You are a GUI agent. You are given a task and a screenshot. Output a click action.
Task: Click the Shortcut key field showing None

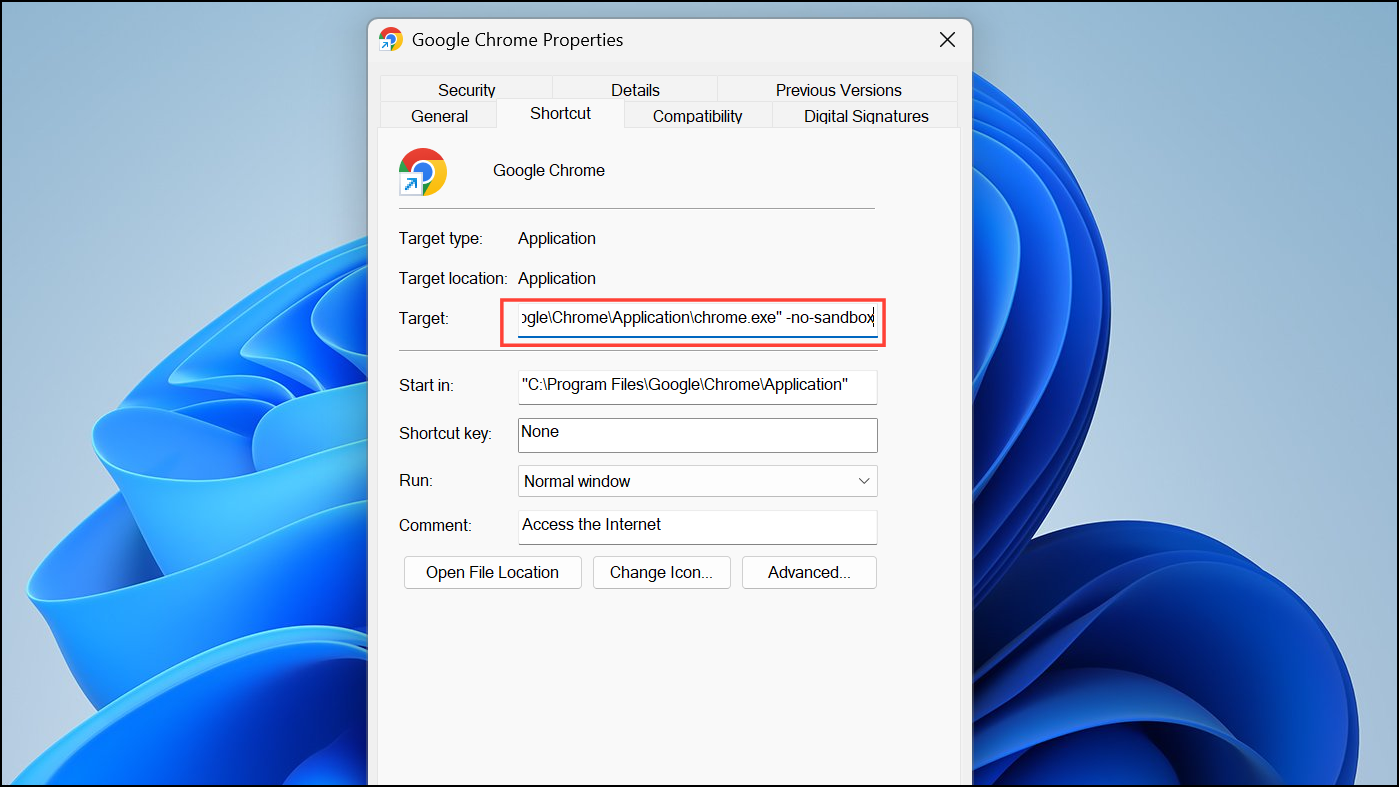[697, 434]
